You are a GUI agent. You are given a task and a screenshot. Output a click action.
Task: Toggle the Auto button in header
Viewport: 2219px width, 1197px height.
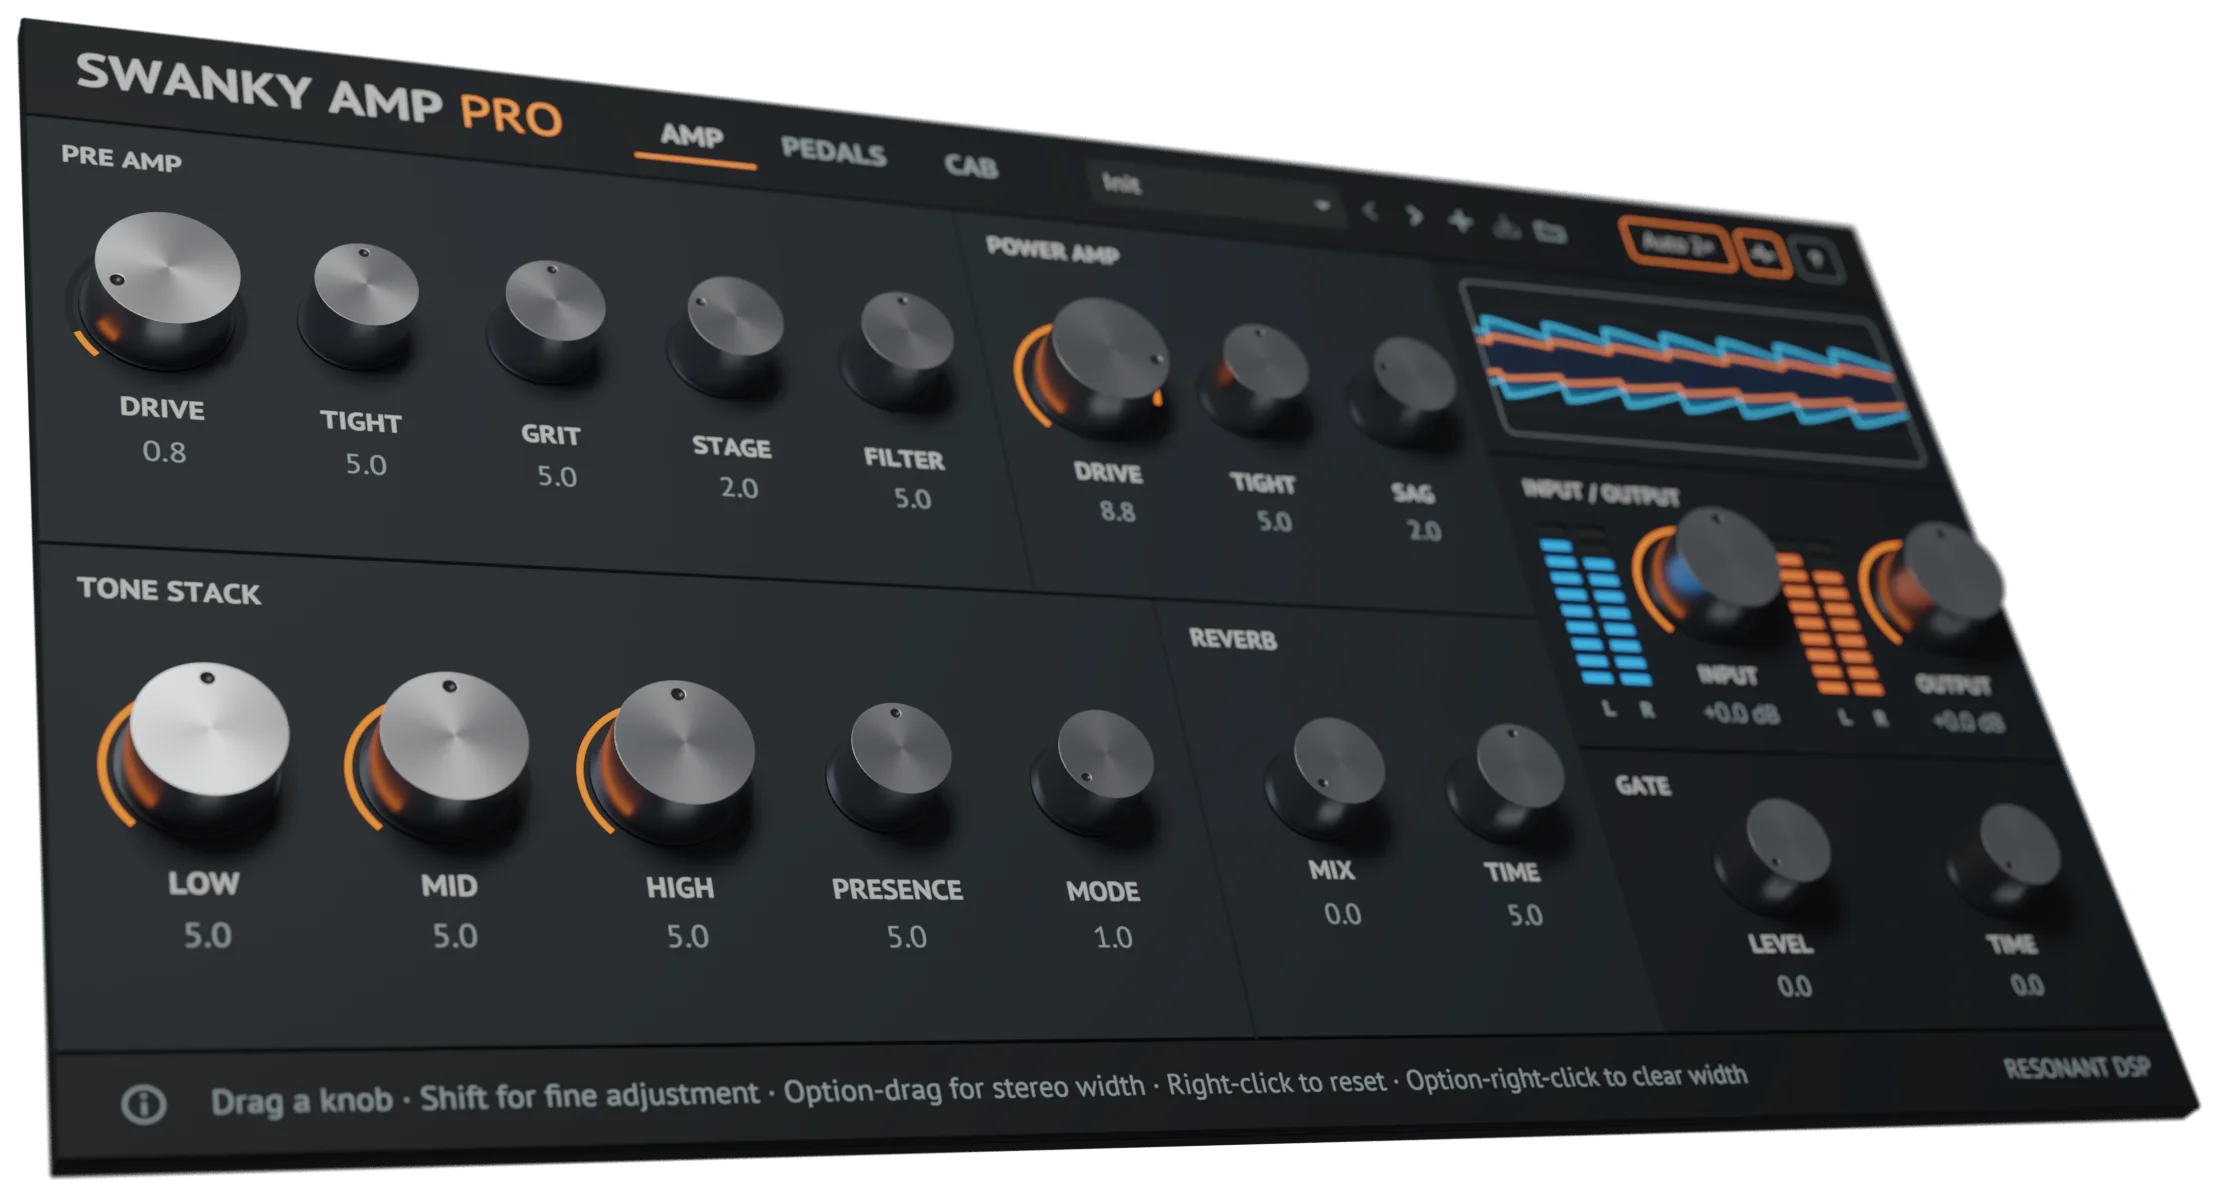coord(1676,243)
